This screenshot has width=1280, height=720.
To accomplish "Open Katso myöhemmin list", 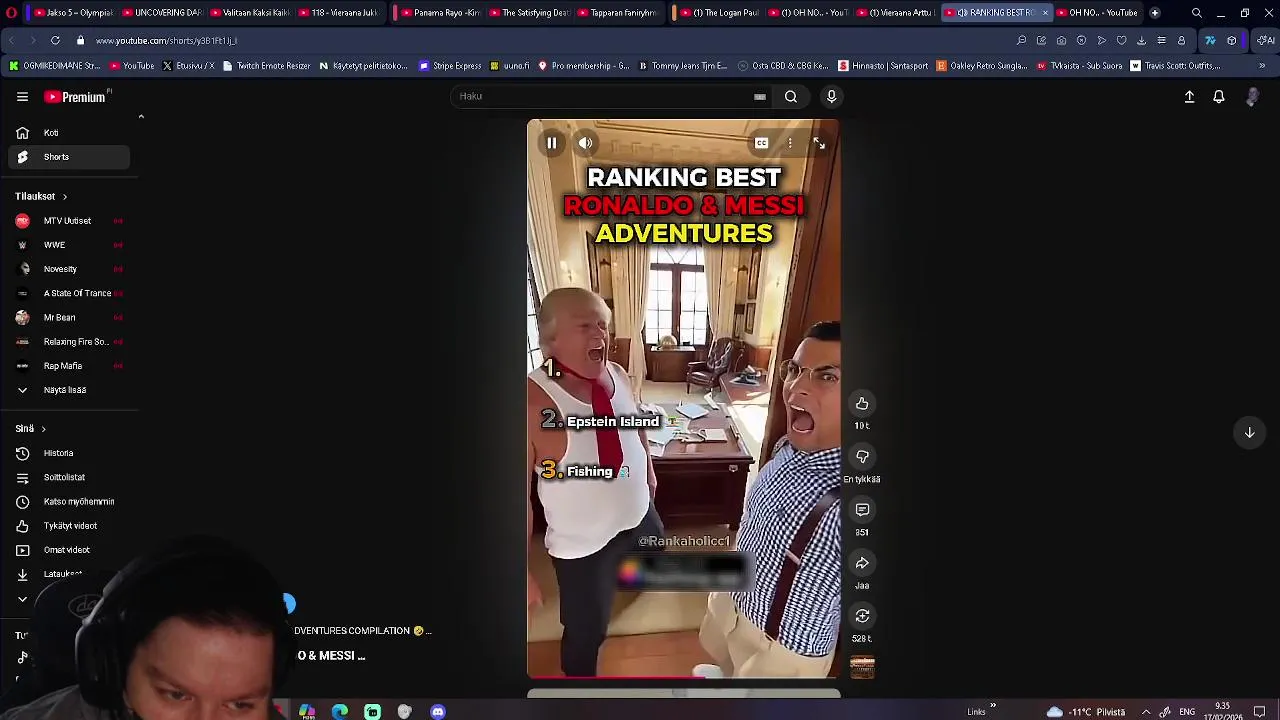I will [68, 502].
